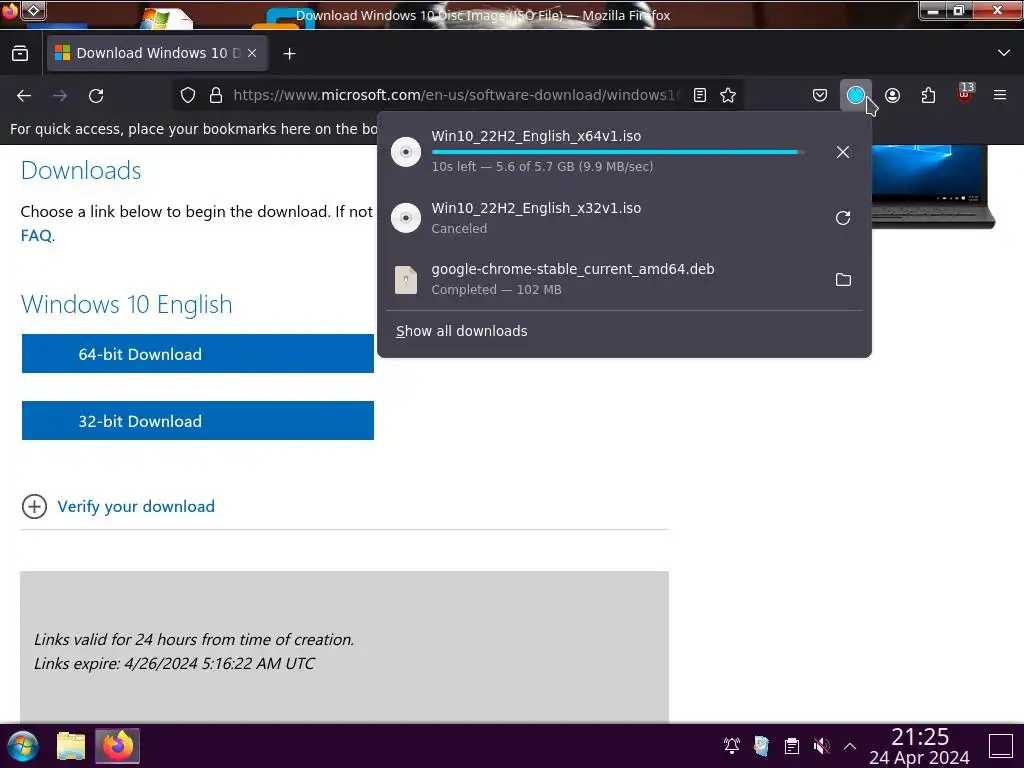Click the downloads progress toolbar button
The height and width of the screenshot is (768, 1024).
856,95
